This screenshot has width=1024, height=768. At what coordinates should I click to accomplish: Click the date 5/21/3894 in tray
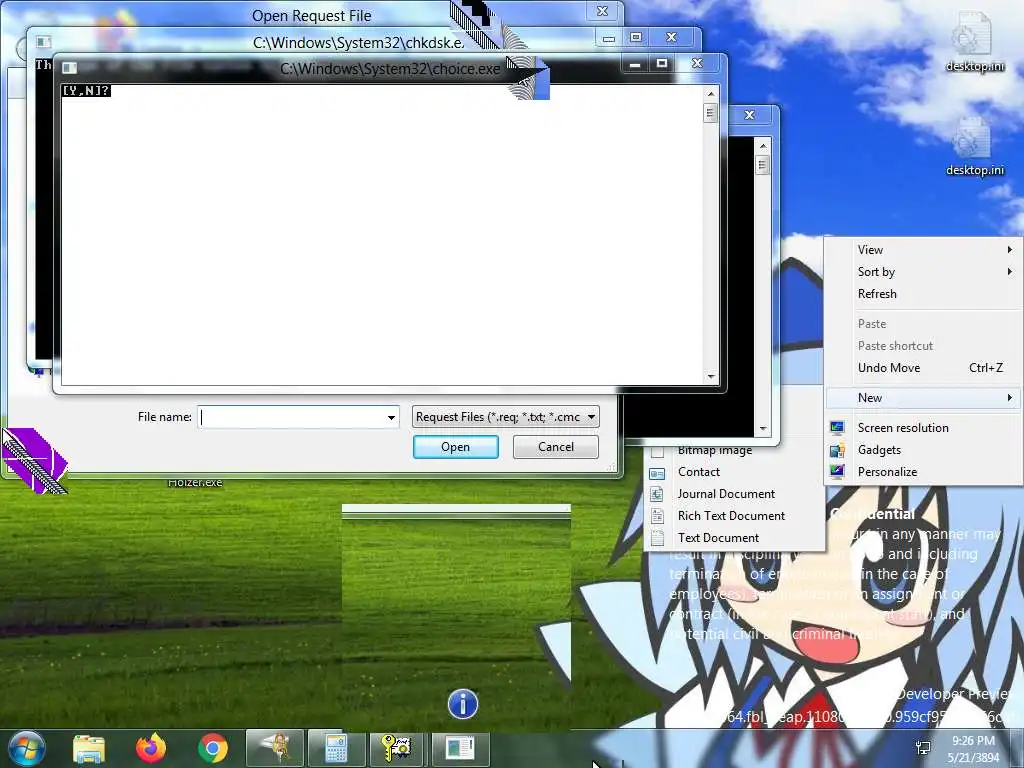(973, 757)
